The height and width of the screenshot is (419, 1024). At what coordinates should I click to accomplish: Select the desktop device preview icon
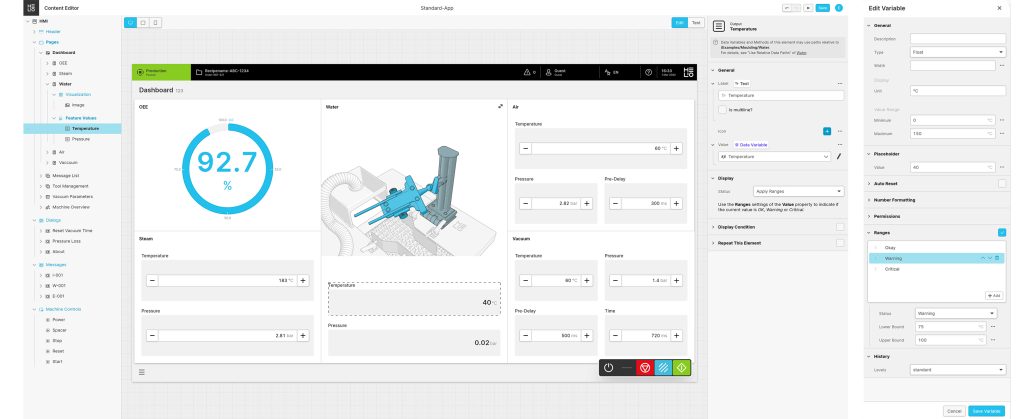130,22
